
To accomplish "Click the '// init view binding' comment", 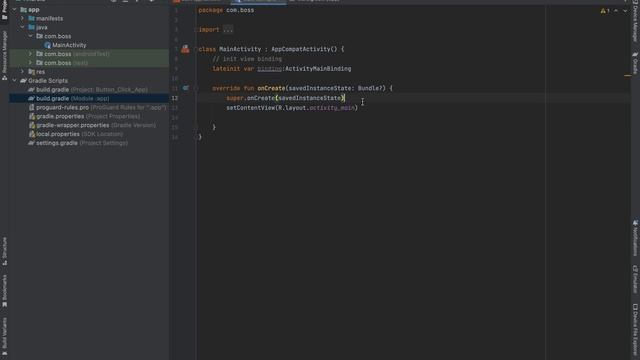I will pos(247,59).
